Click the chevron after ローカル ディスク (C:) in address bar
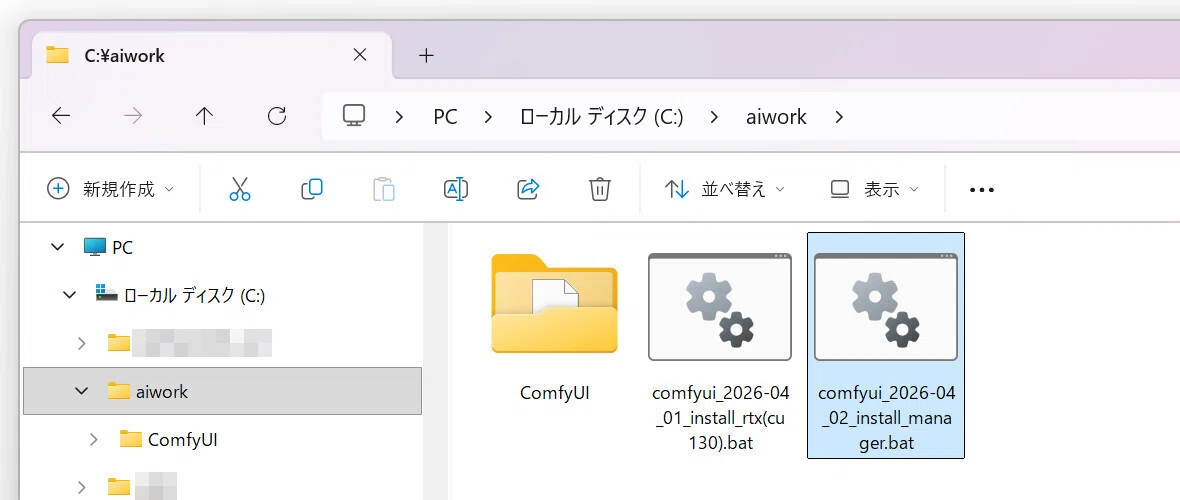Viewport: 1180px width, 500px height. [714, 117]
